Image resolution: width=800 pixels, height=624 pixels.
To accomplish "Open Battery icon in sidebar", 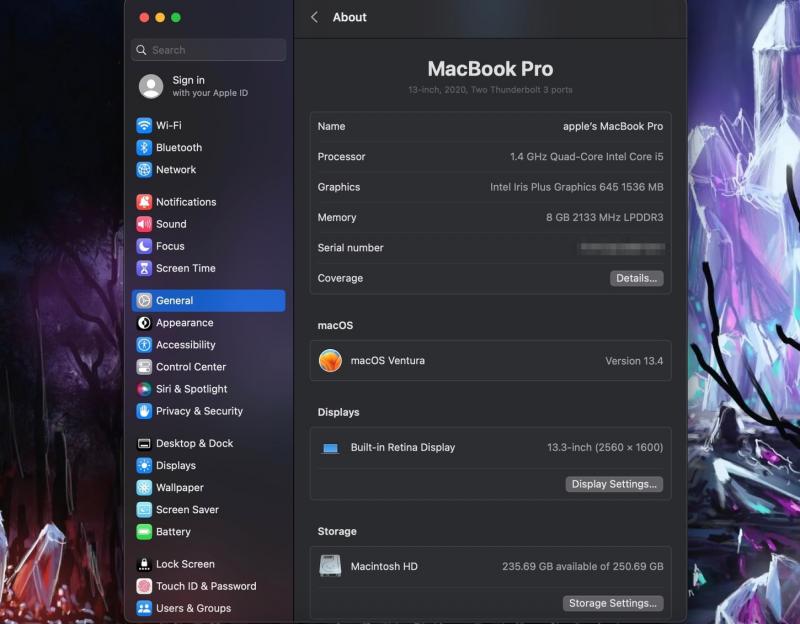I will tap(144, 532).
